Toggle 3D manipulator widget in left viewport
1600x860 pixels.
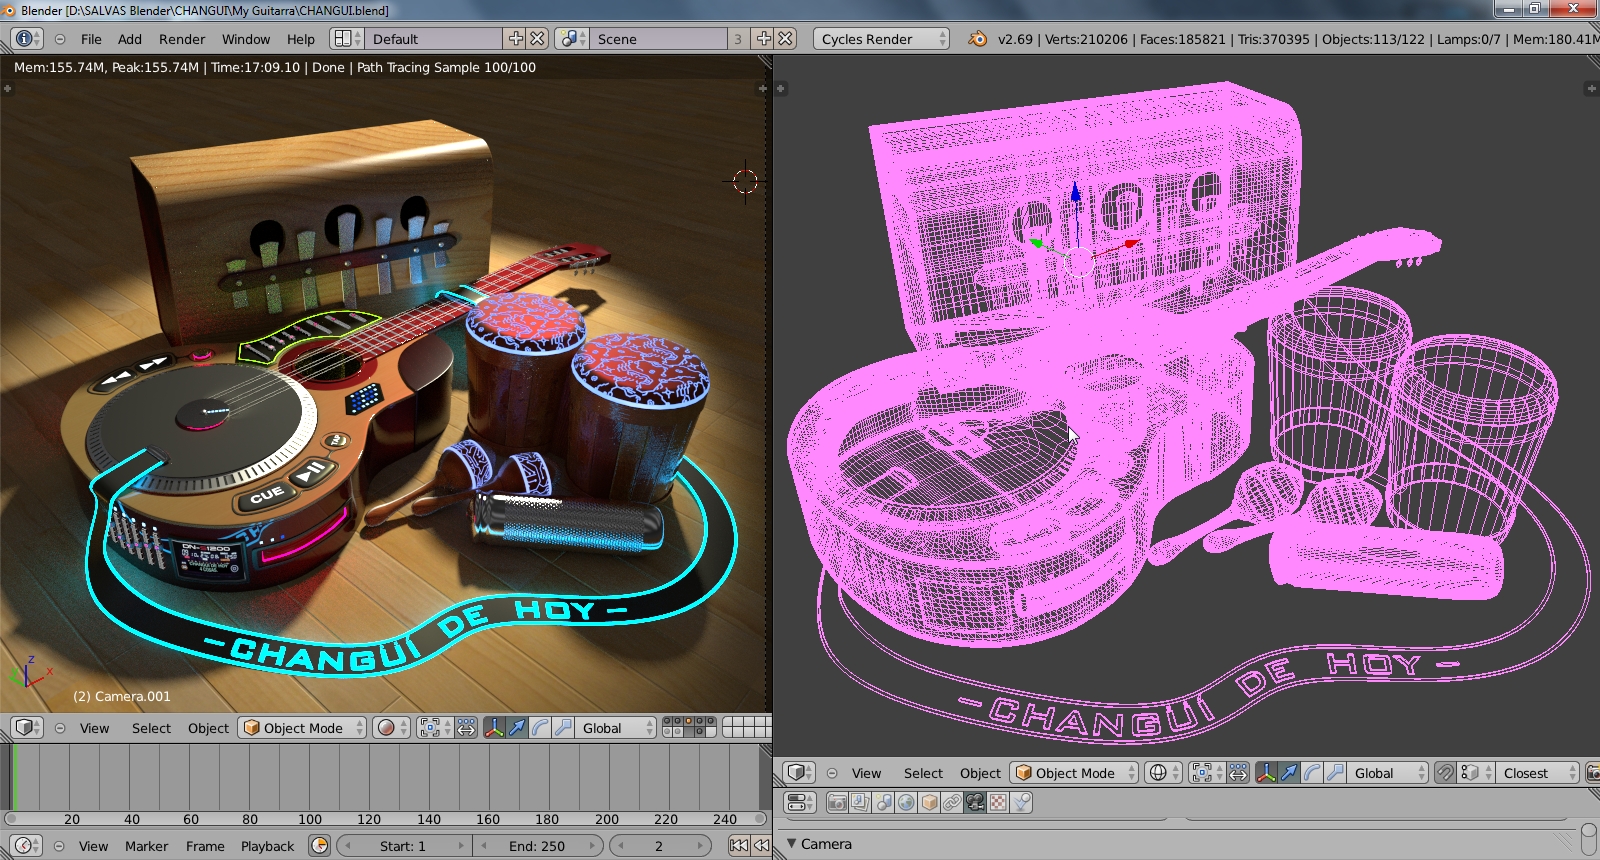pyautogui.click(x=494, y=728)
